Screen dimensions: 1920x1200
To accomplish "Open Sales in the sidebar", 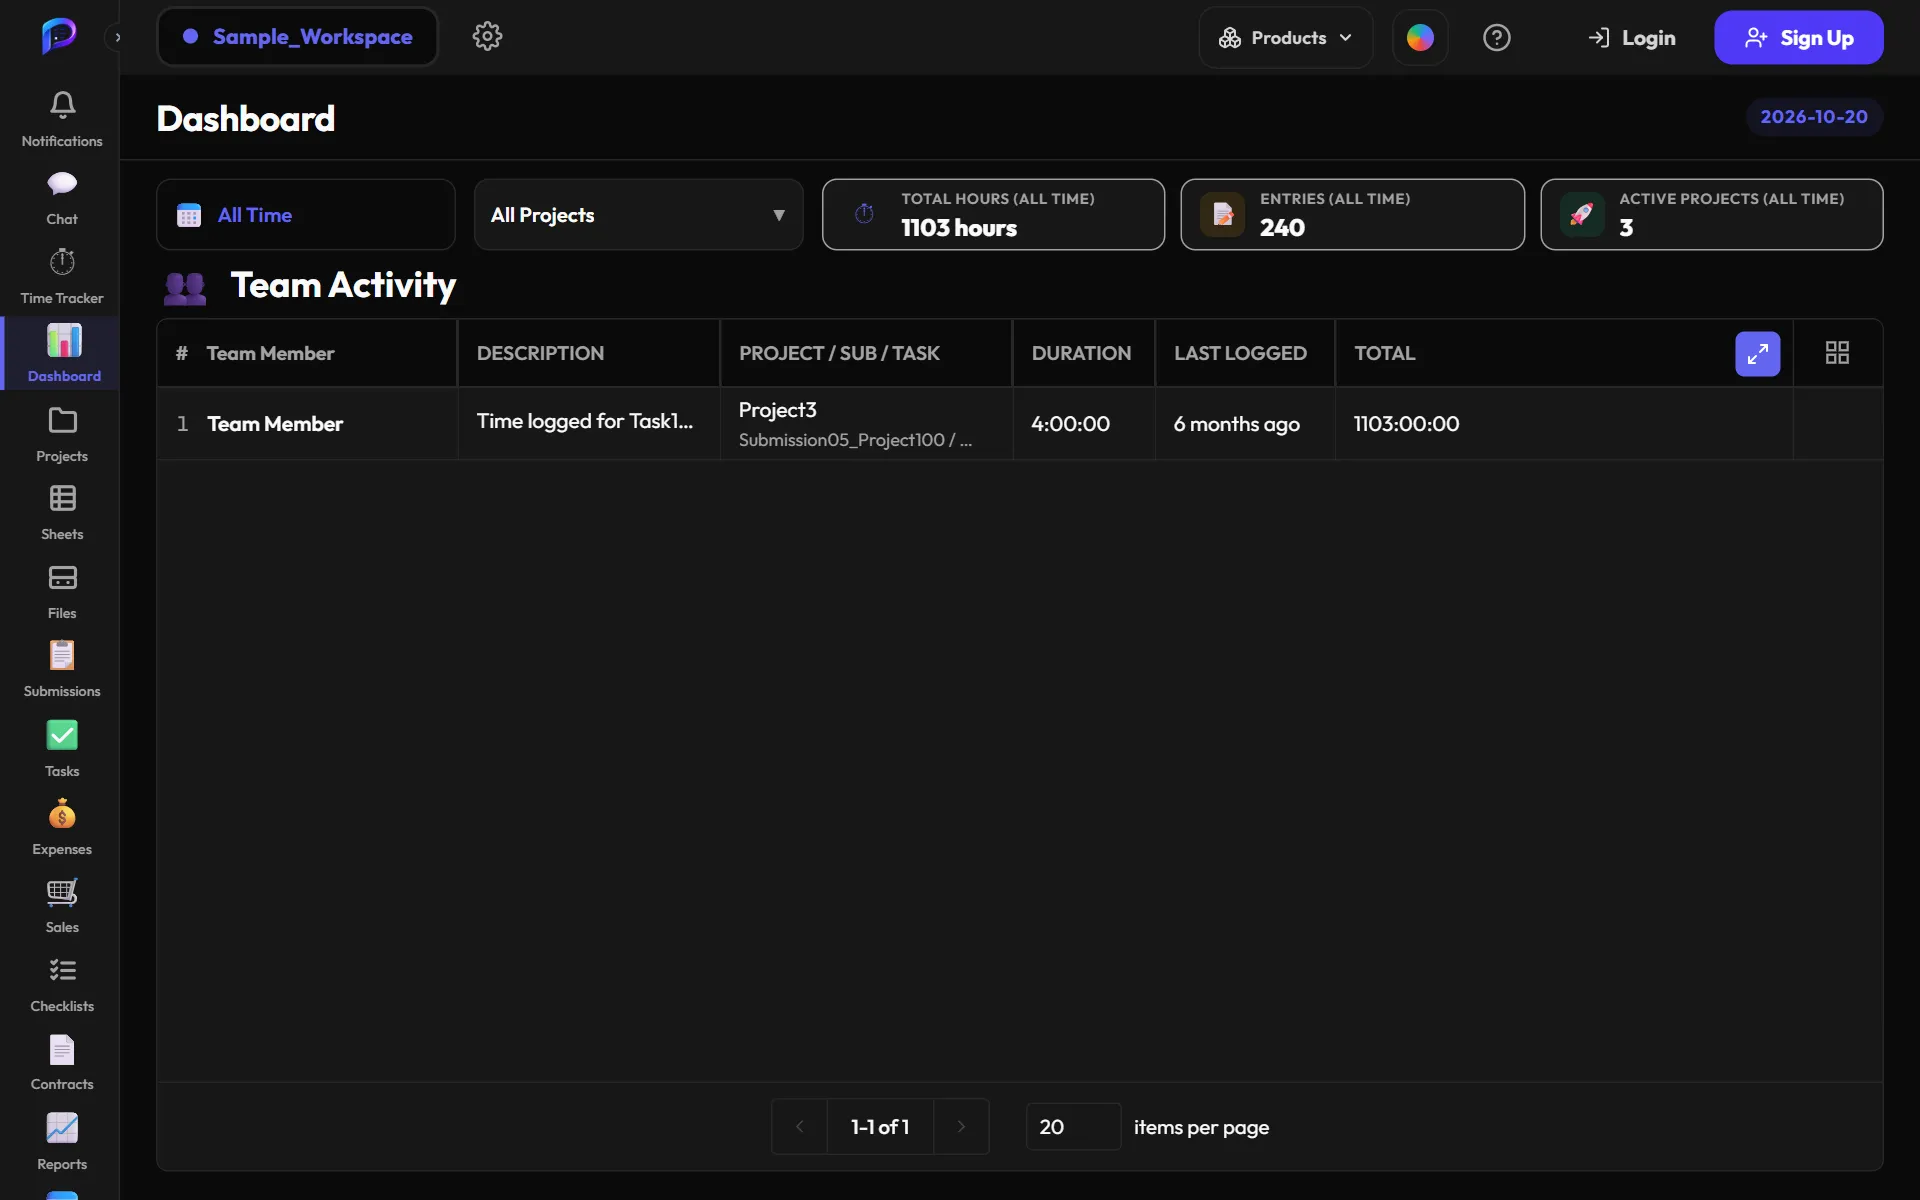I will click(62, 905).
